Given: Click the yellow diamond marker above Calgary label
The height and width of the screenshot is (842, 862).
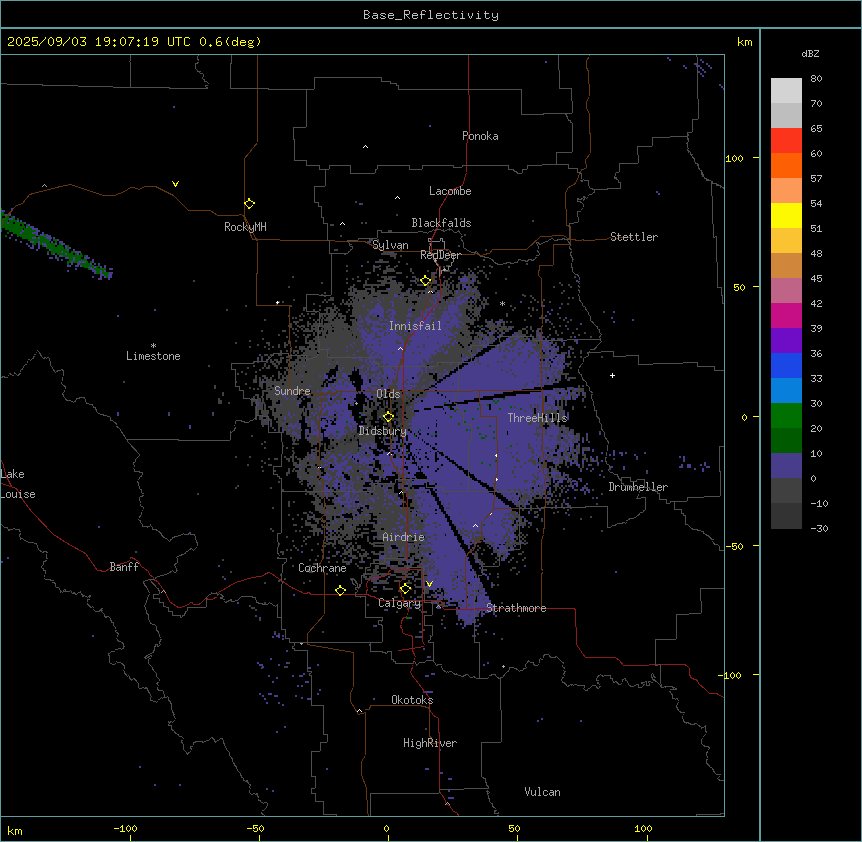Looking at the screenshot, I should click(405, 589).
